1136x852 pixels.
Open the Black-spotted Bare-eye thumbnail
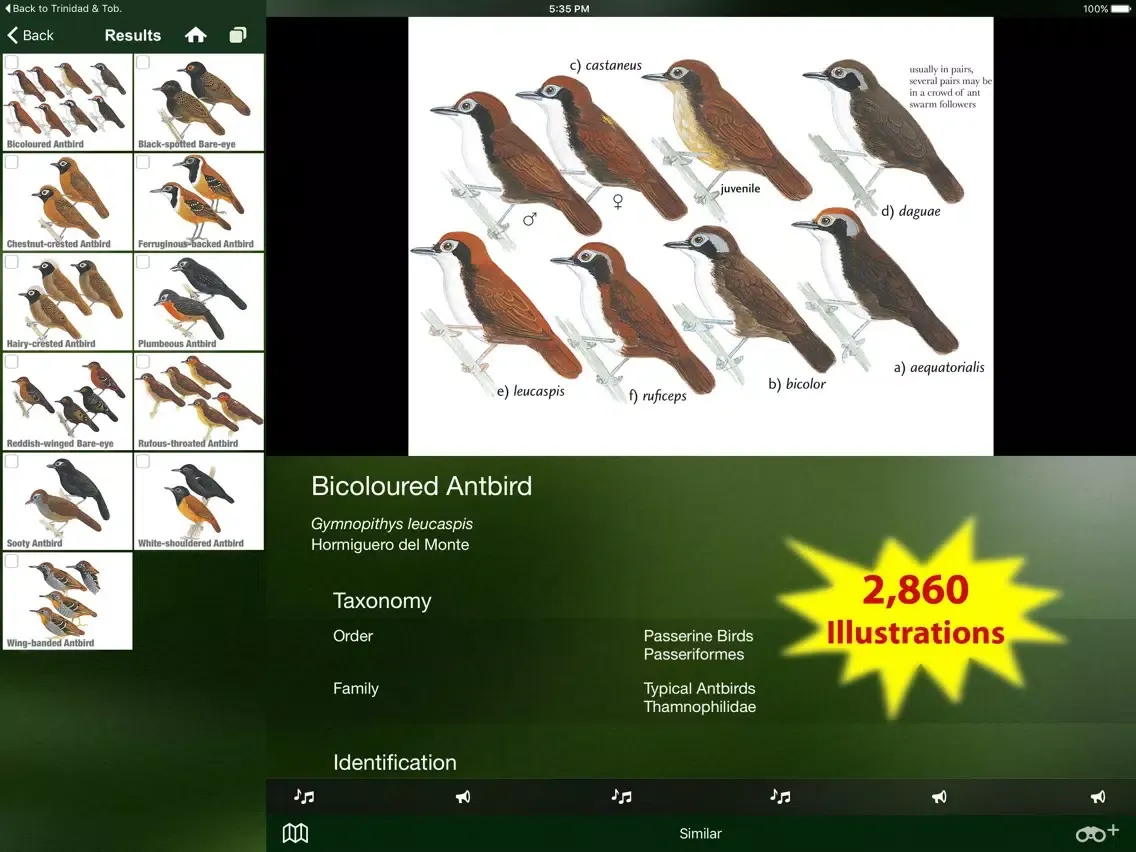coord(199,102)
